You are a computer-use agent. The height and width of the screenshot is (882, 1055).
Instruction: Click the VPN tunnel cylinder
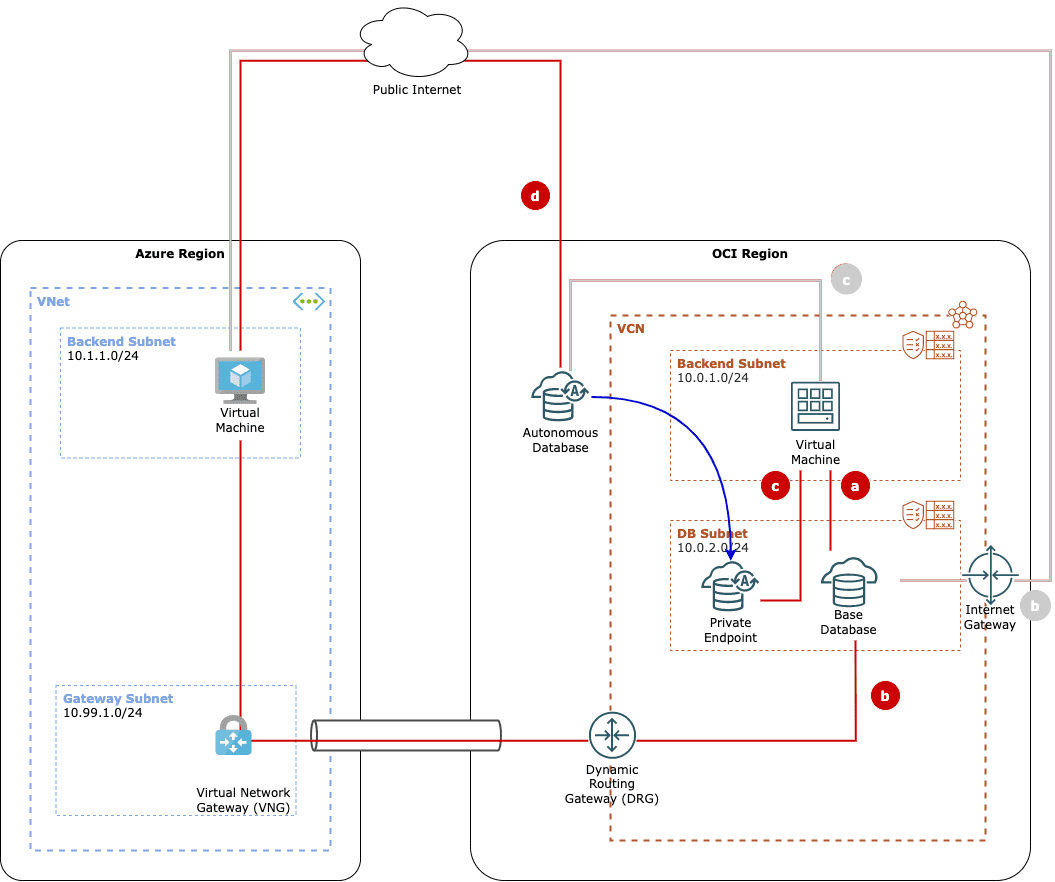[x=406, y=735]
